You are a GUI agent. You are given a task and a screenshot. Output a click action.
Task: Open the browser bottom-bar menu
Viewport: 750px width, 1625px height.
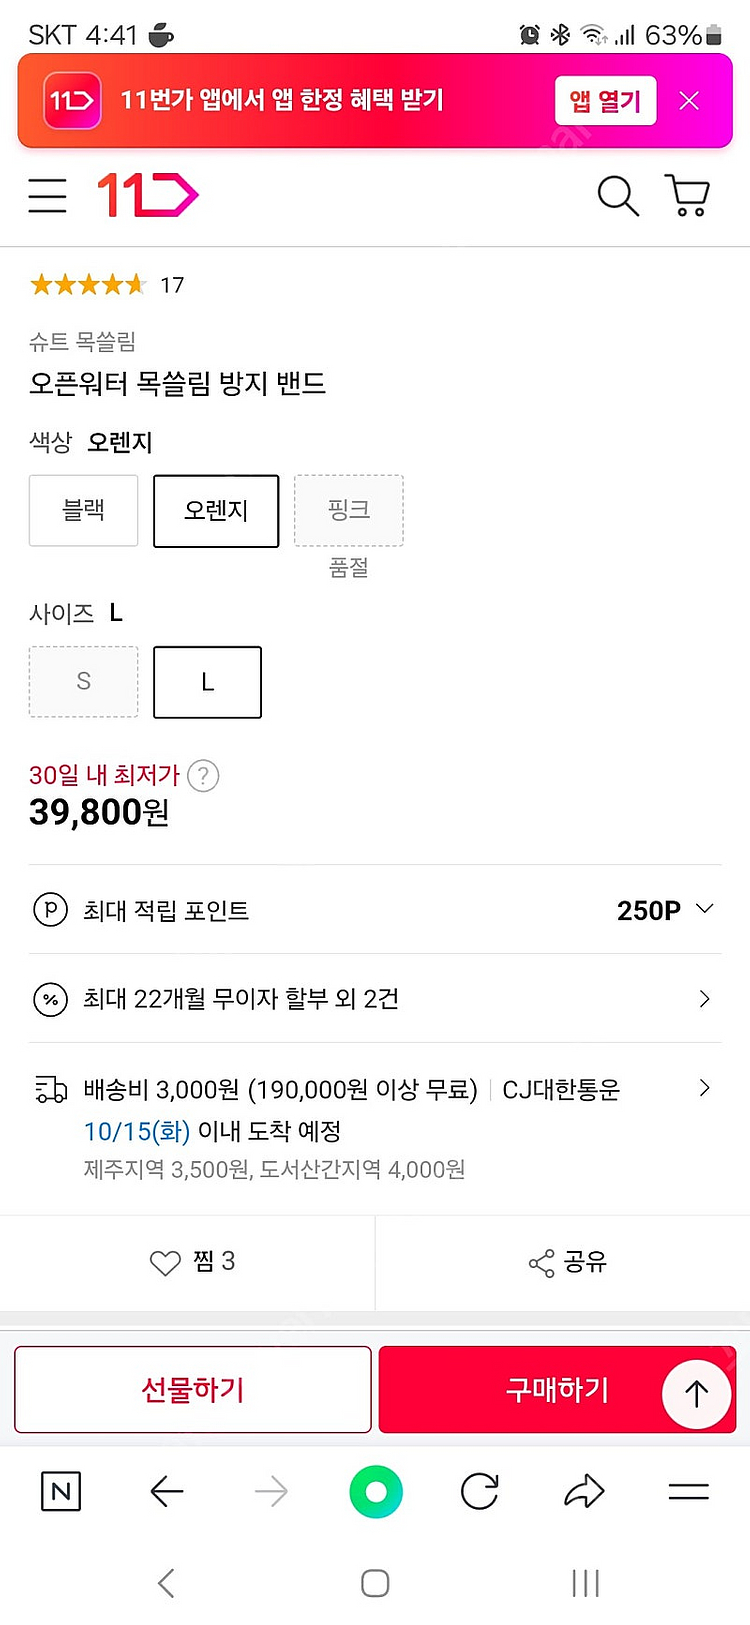point(688,1492)
